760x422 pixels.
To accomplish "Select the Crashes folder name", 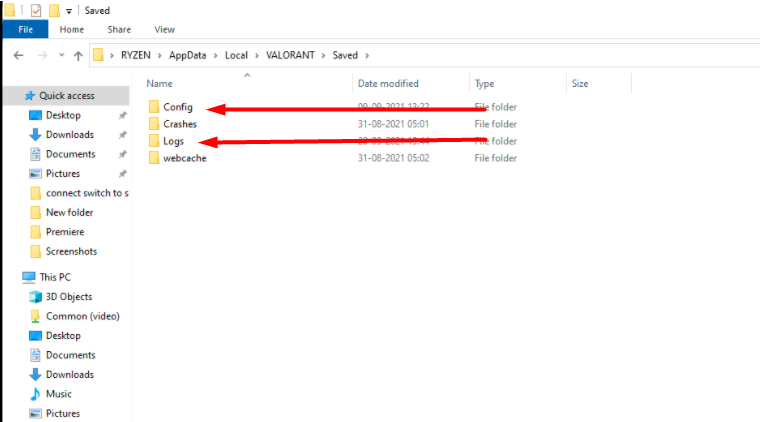I will tap(180, 124).
